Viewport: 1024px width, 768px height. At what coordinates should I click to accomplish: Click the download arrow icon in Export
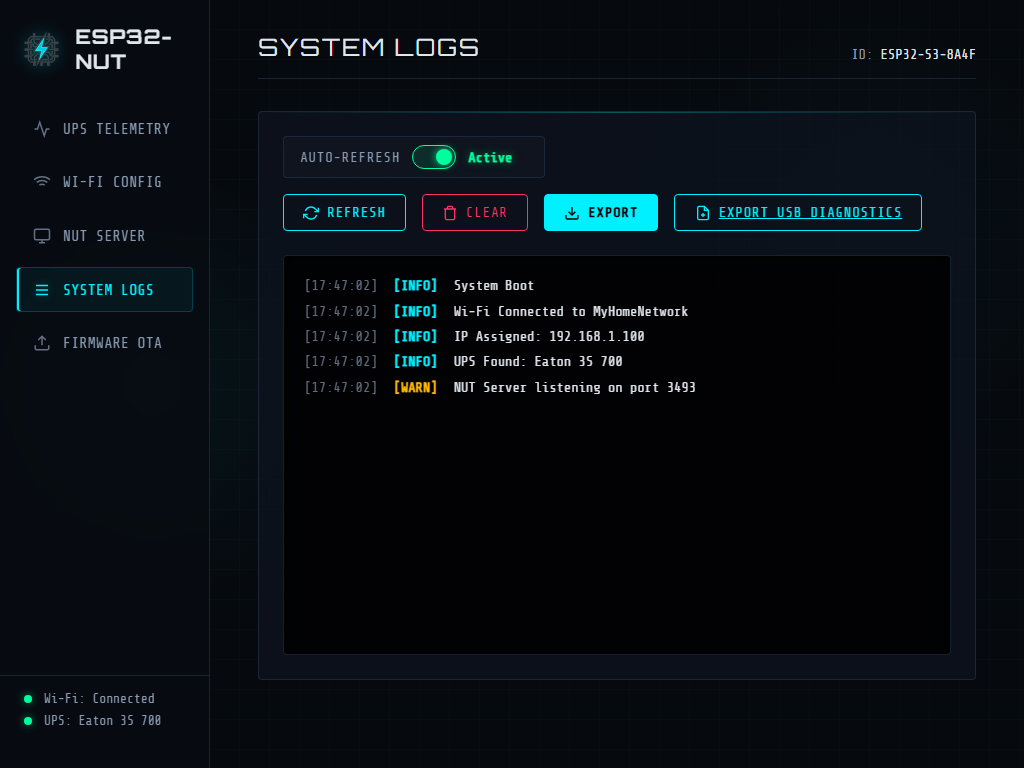click(x=572, y=213)
